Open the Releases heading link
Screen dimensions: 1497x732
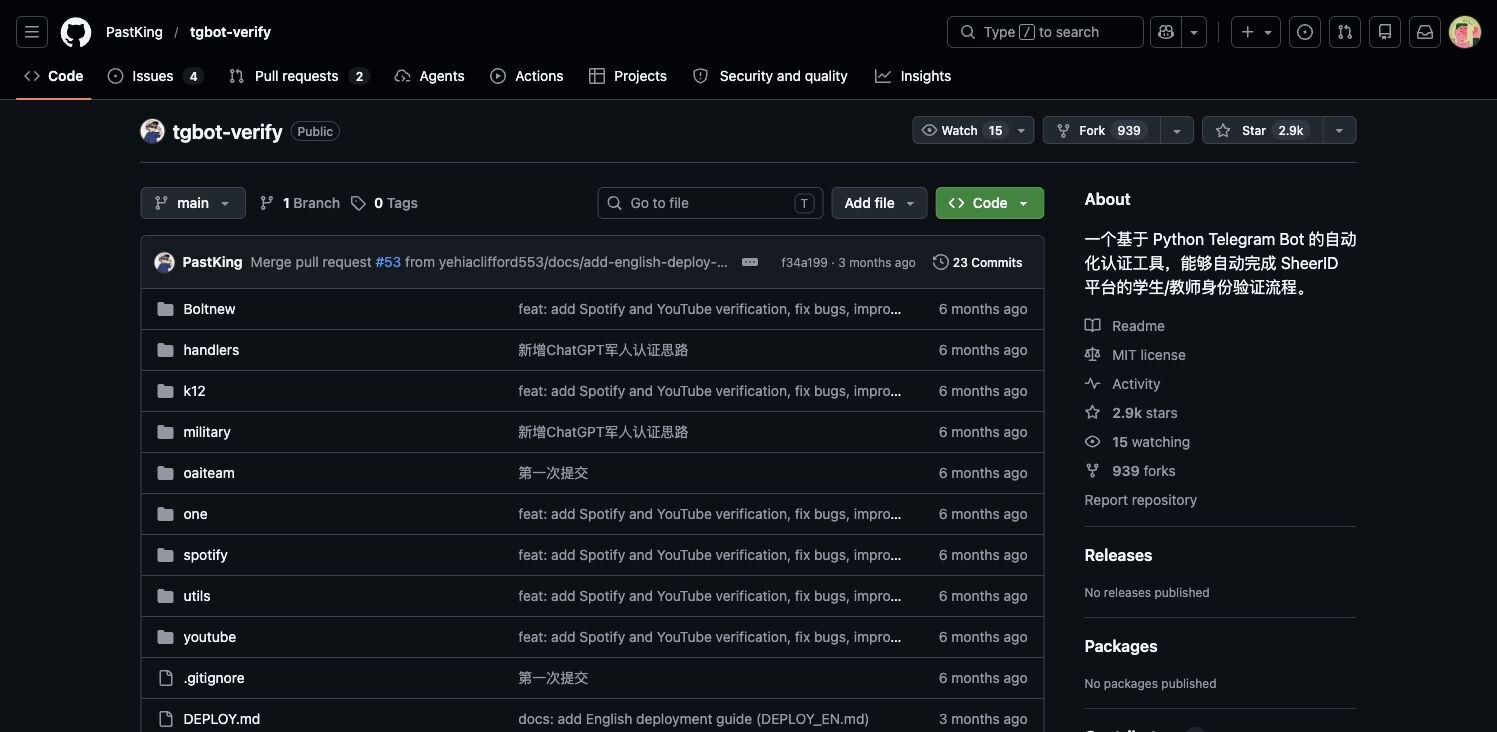(1118, 555)
